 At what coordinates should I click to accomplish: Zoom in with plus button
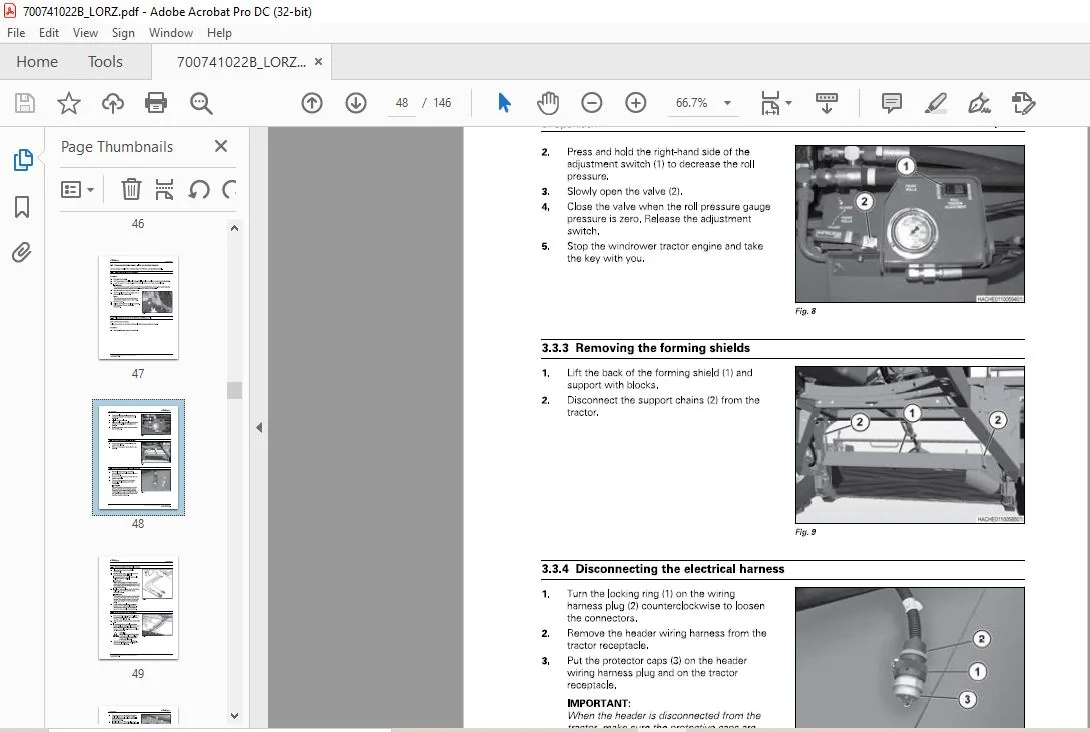[x=635, y=103]
